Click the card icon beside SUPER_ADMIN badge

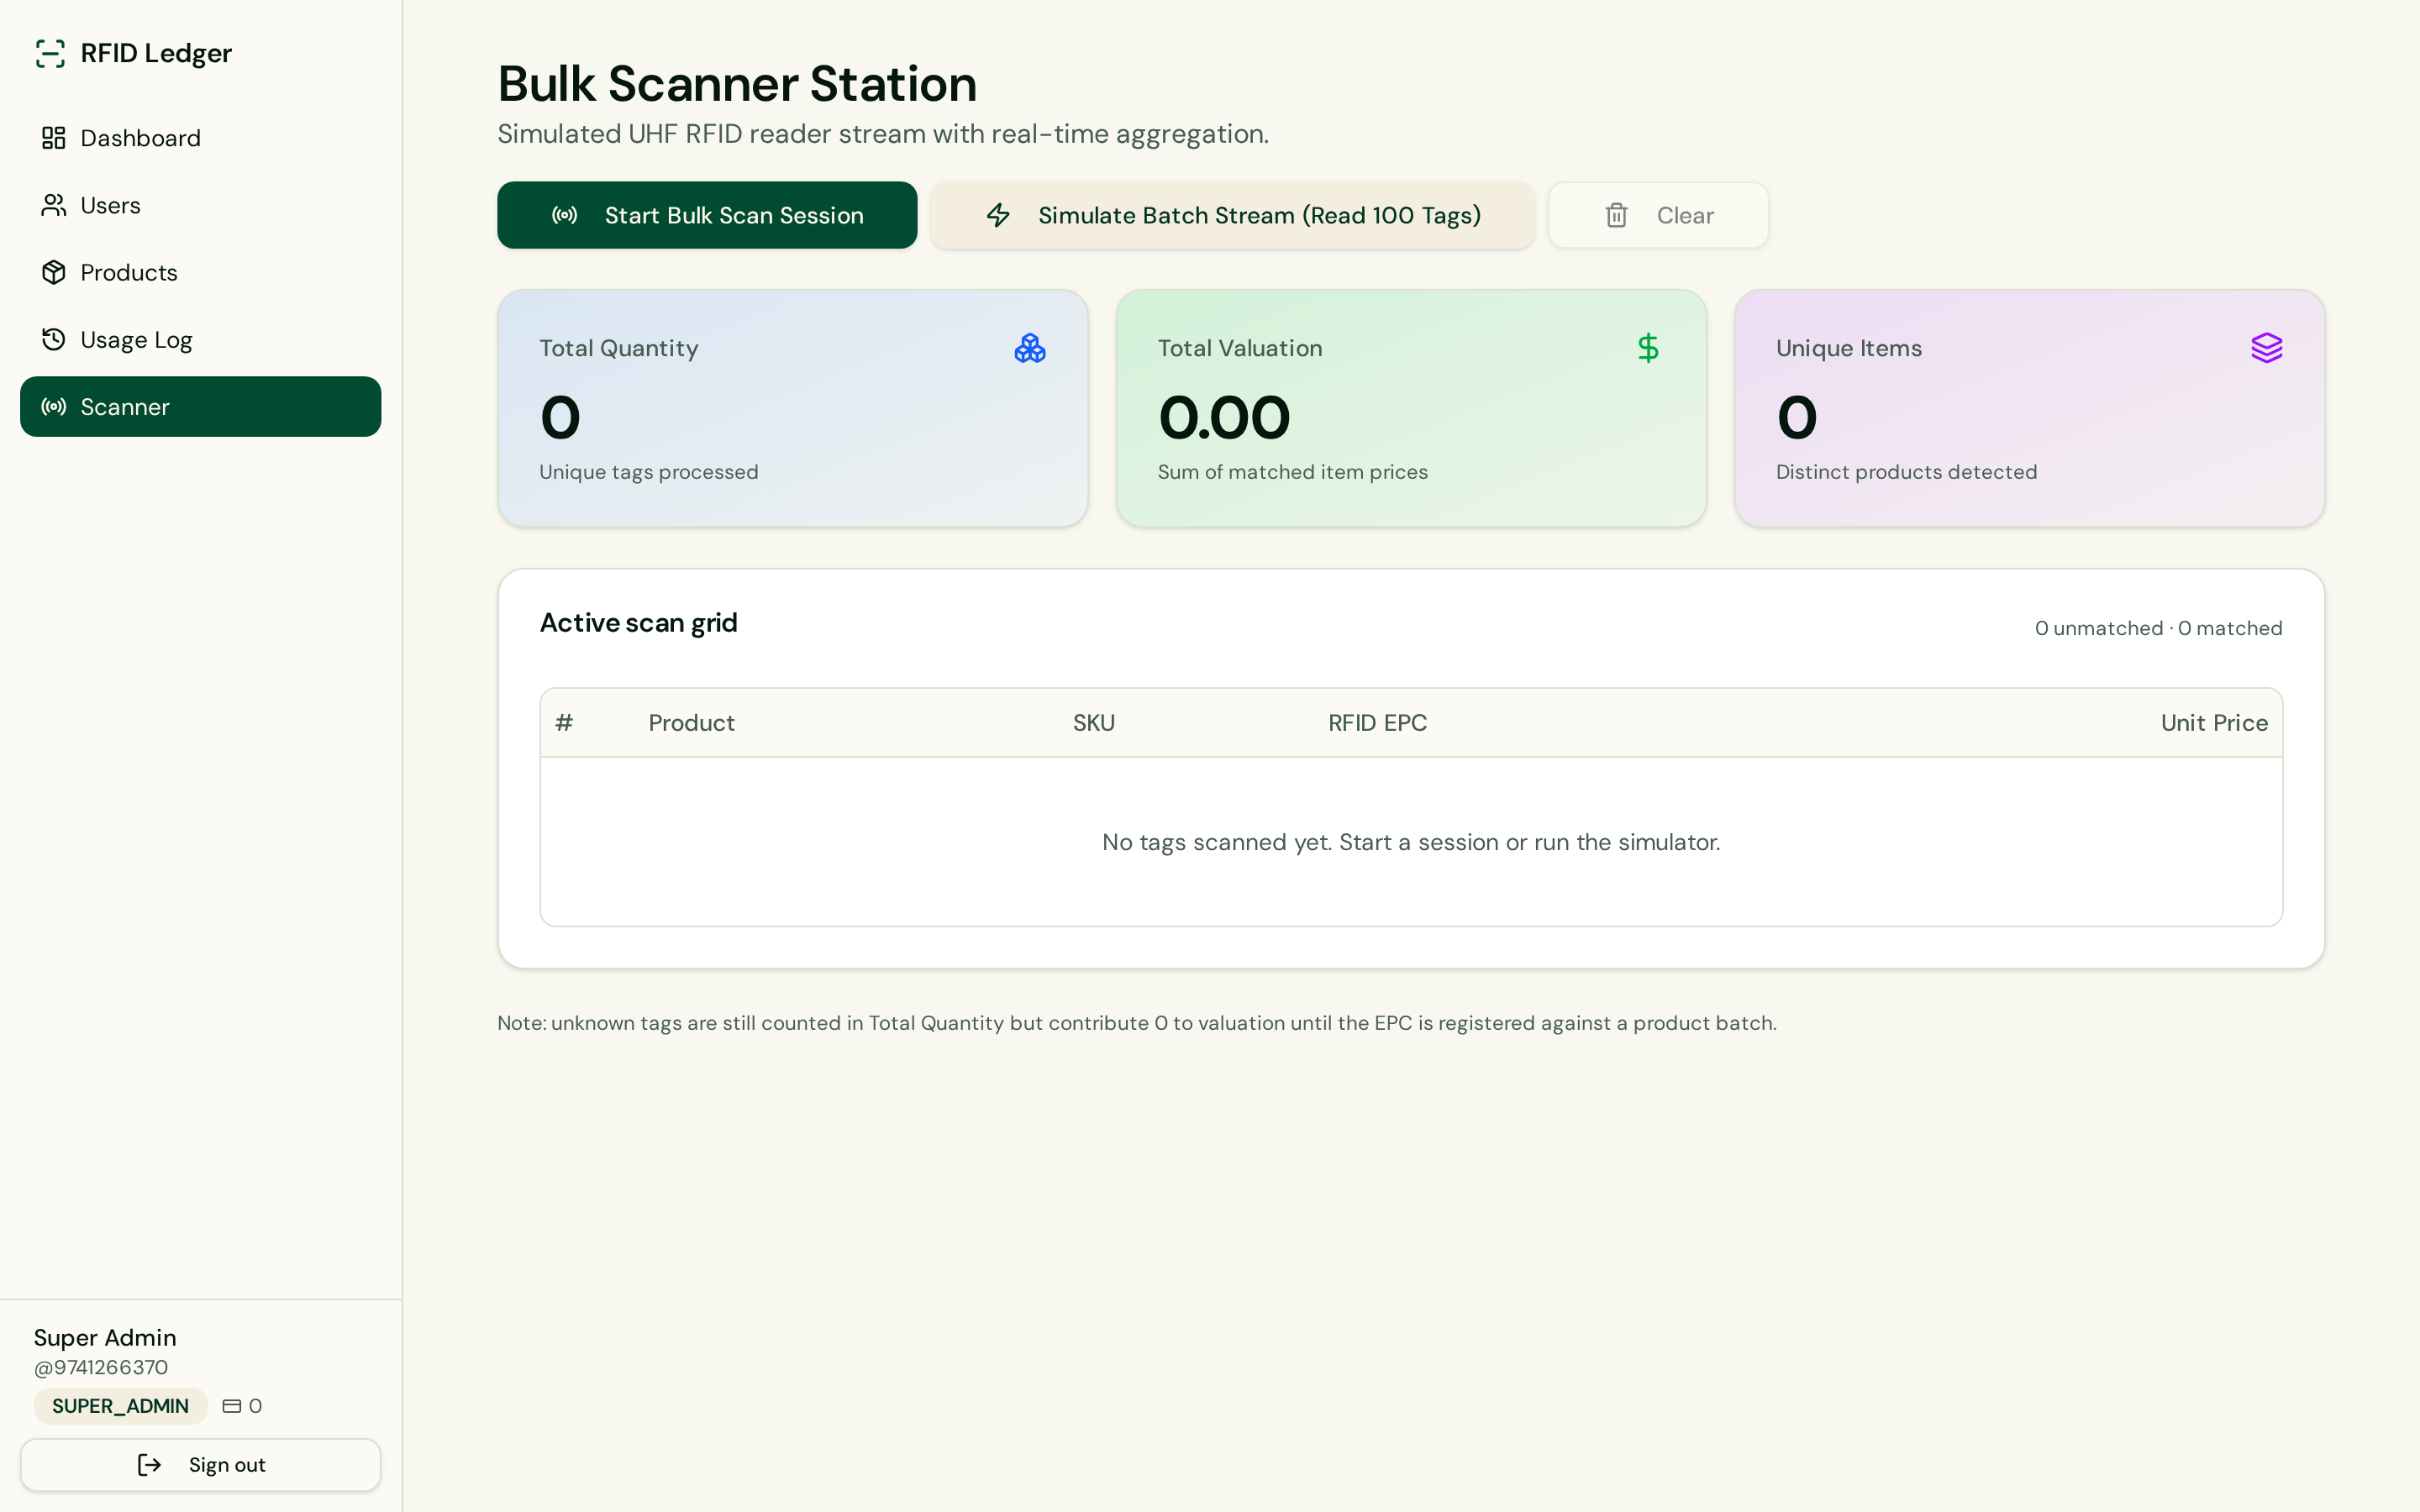[232, 1406]
